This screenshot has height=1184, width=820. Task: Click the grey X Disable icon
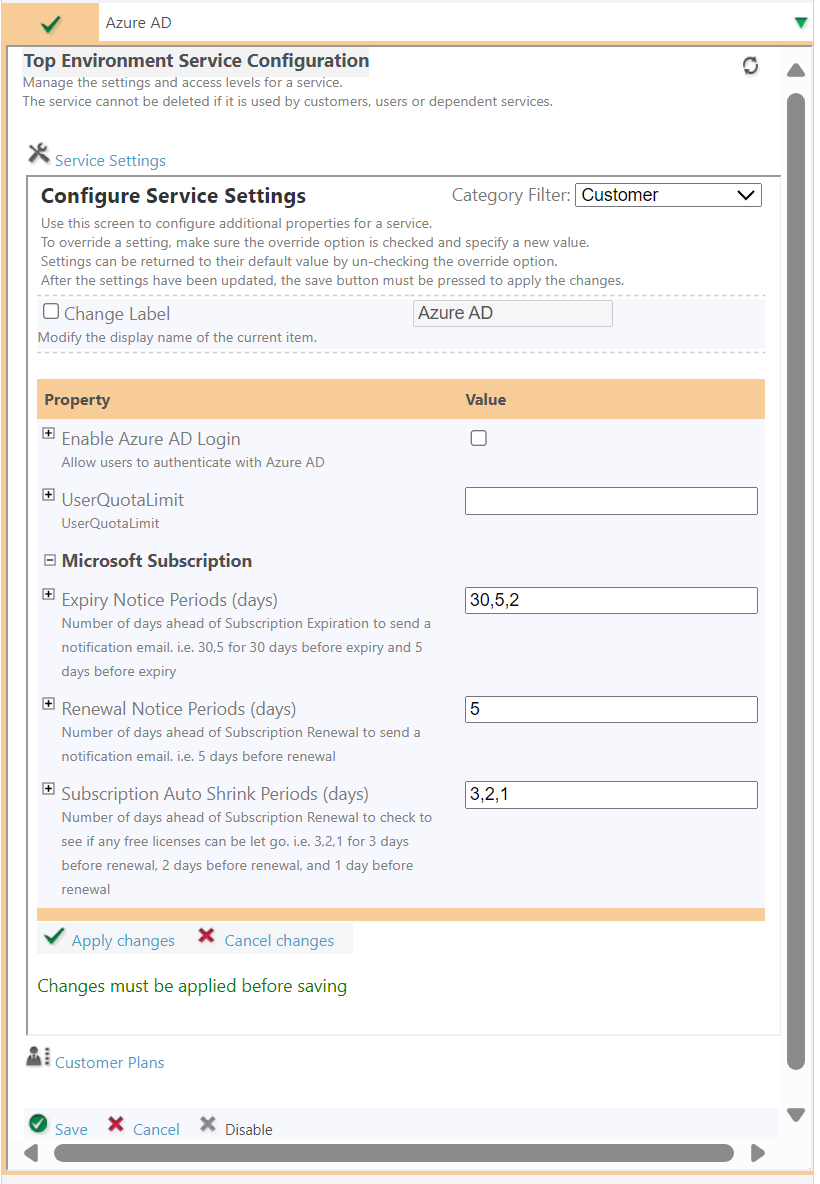click(x=208, y=1124)
